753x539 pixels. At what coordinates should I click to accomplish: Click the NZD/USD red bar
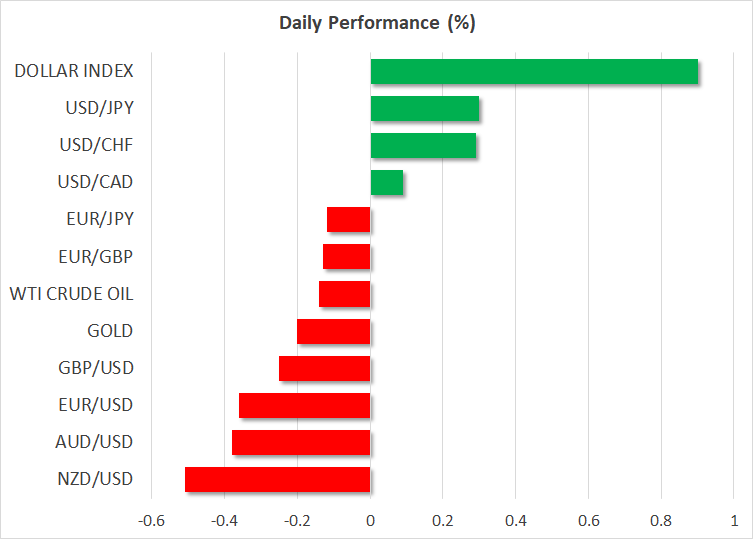tap(278, 478)
